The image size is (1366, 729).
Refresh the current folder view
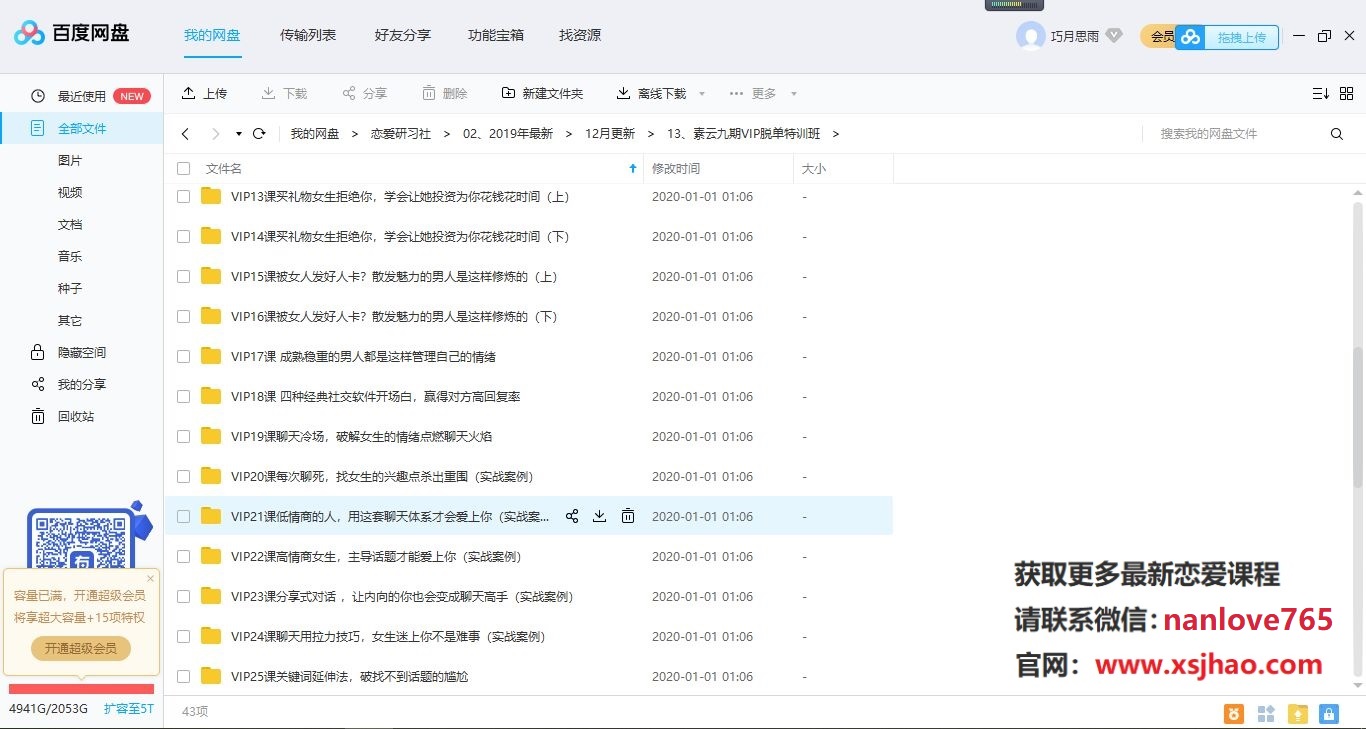pos(259,132)
